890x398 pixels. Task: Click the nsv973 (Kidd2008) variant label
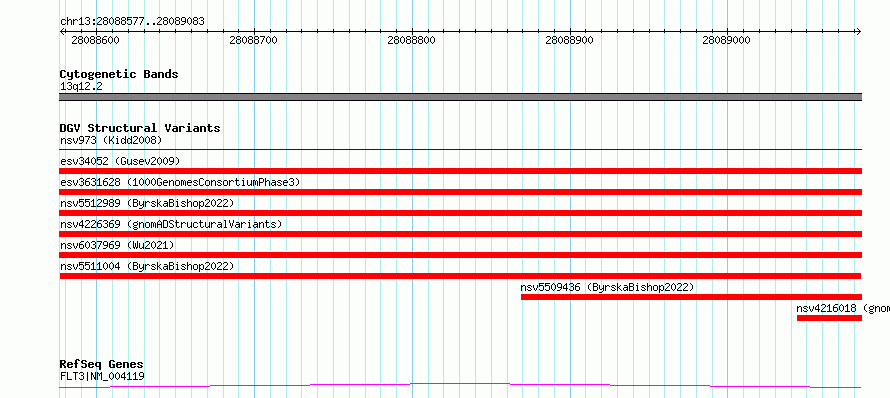[111, 140]
